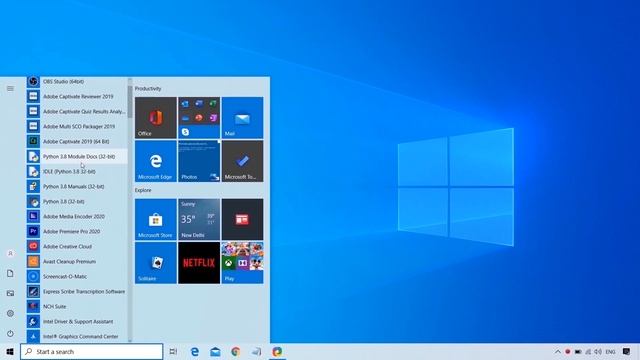
Task: Open Mail from the taskbar
Action: 215,351
